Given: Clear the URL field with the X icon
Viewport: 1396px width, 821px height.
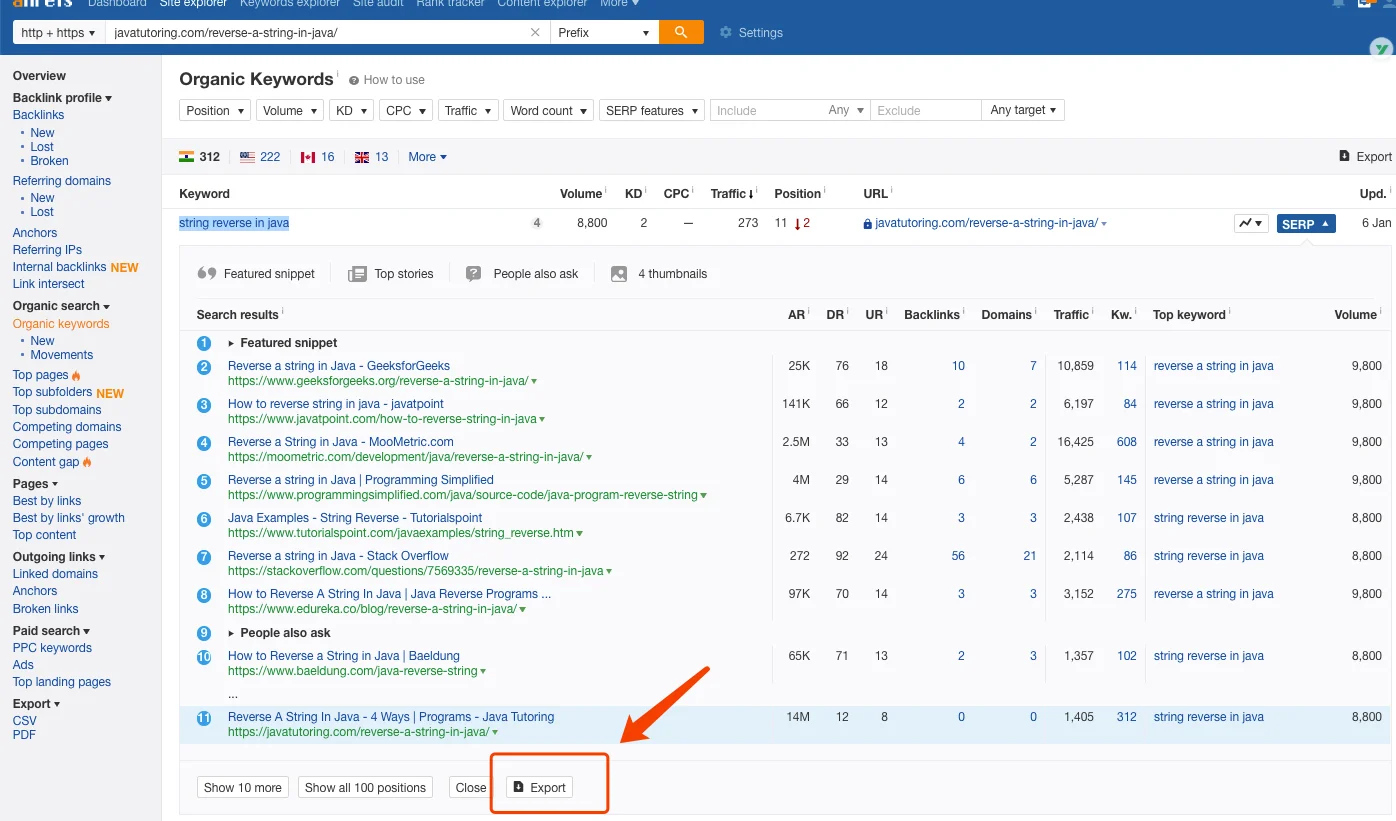Looking at the screenshot, I should point(536,32).
